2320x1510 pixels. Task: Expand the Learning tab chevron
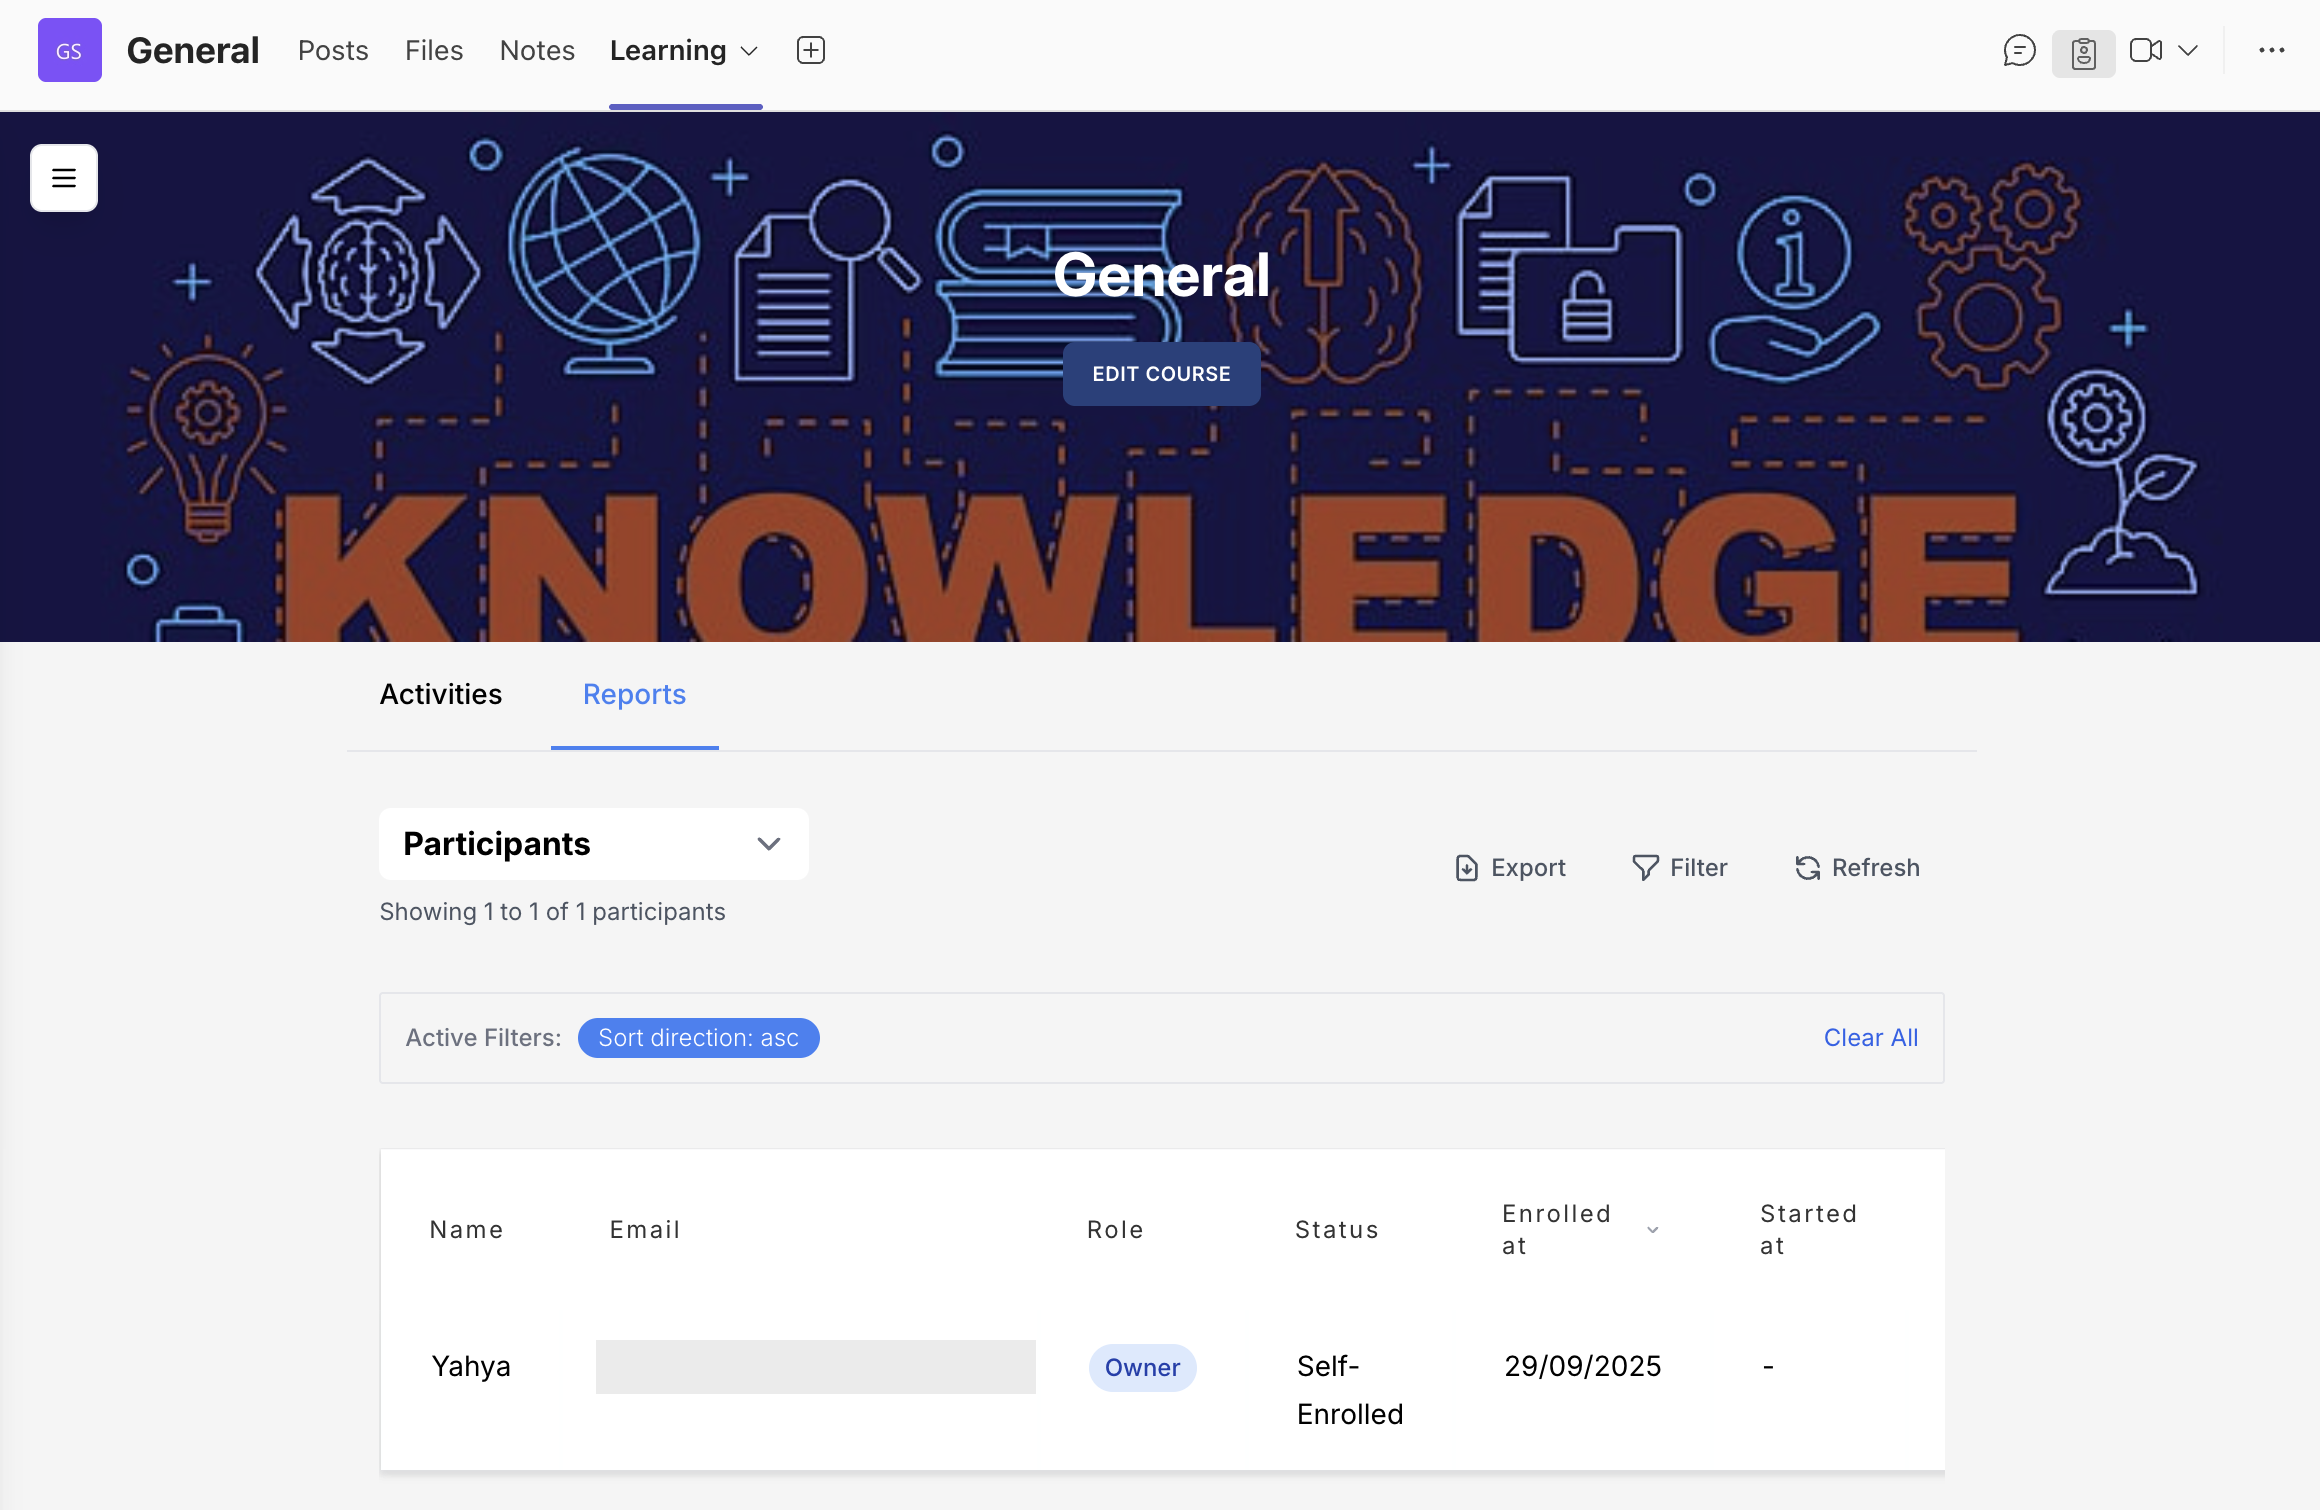click(x=749, y=51)
